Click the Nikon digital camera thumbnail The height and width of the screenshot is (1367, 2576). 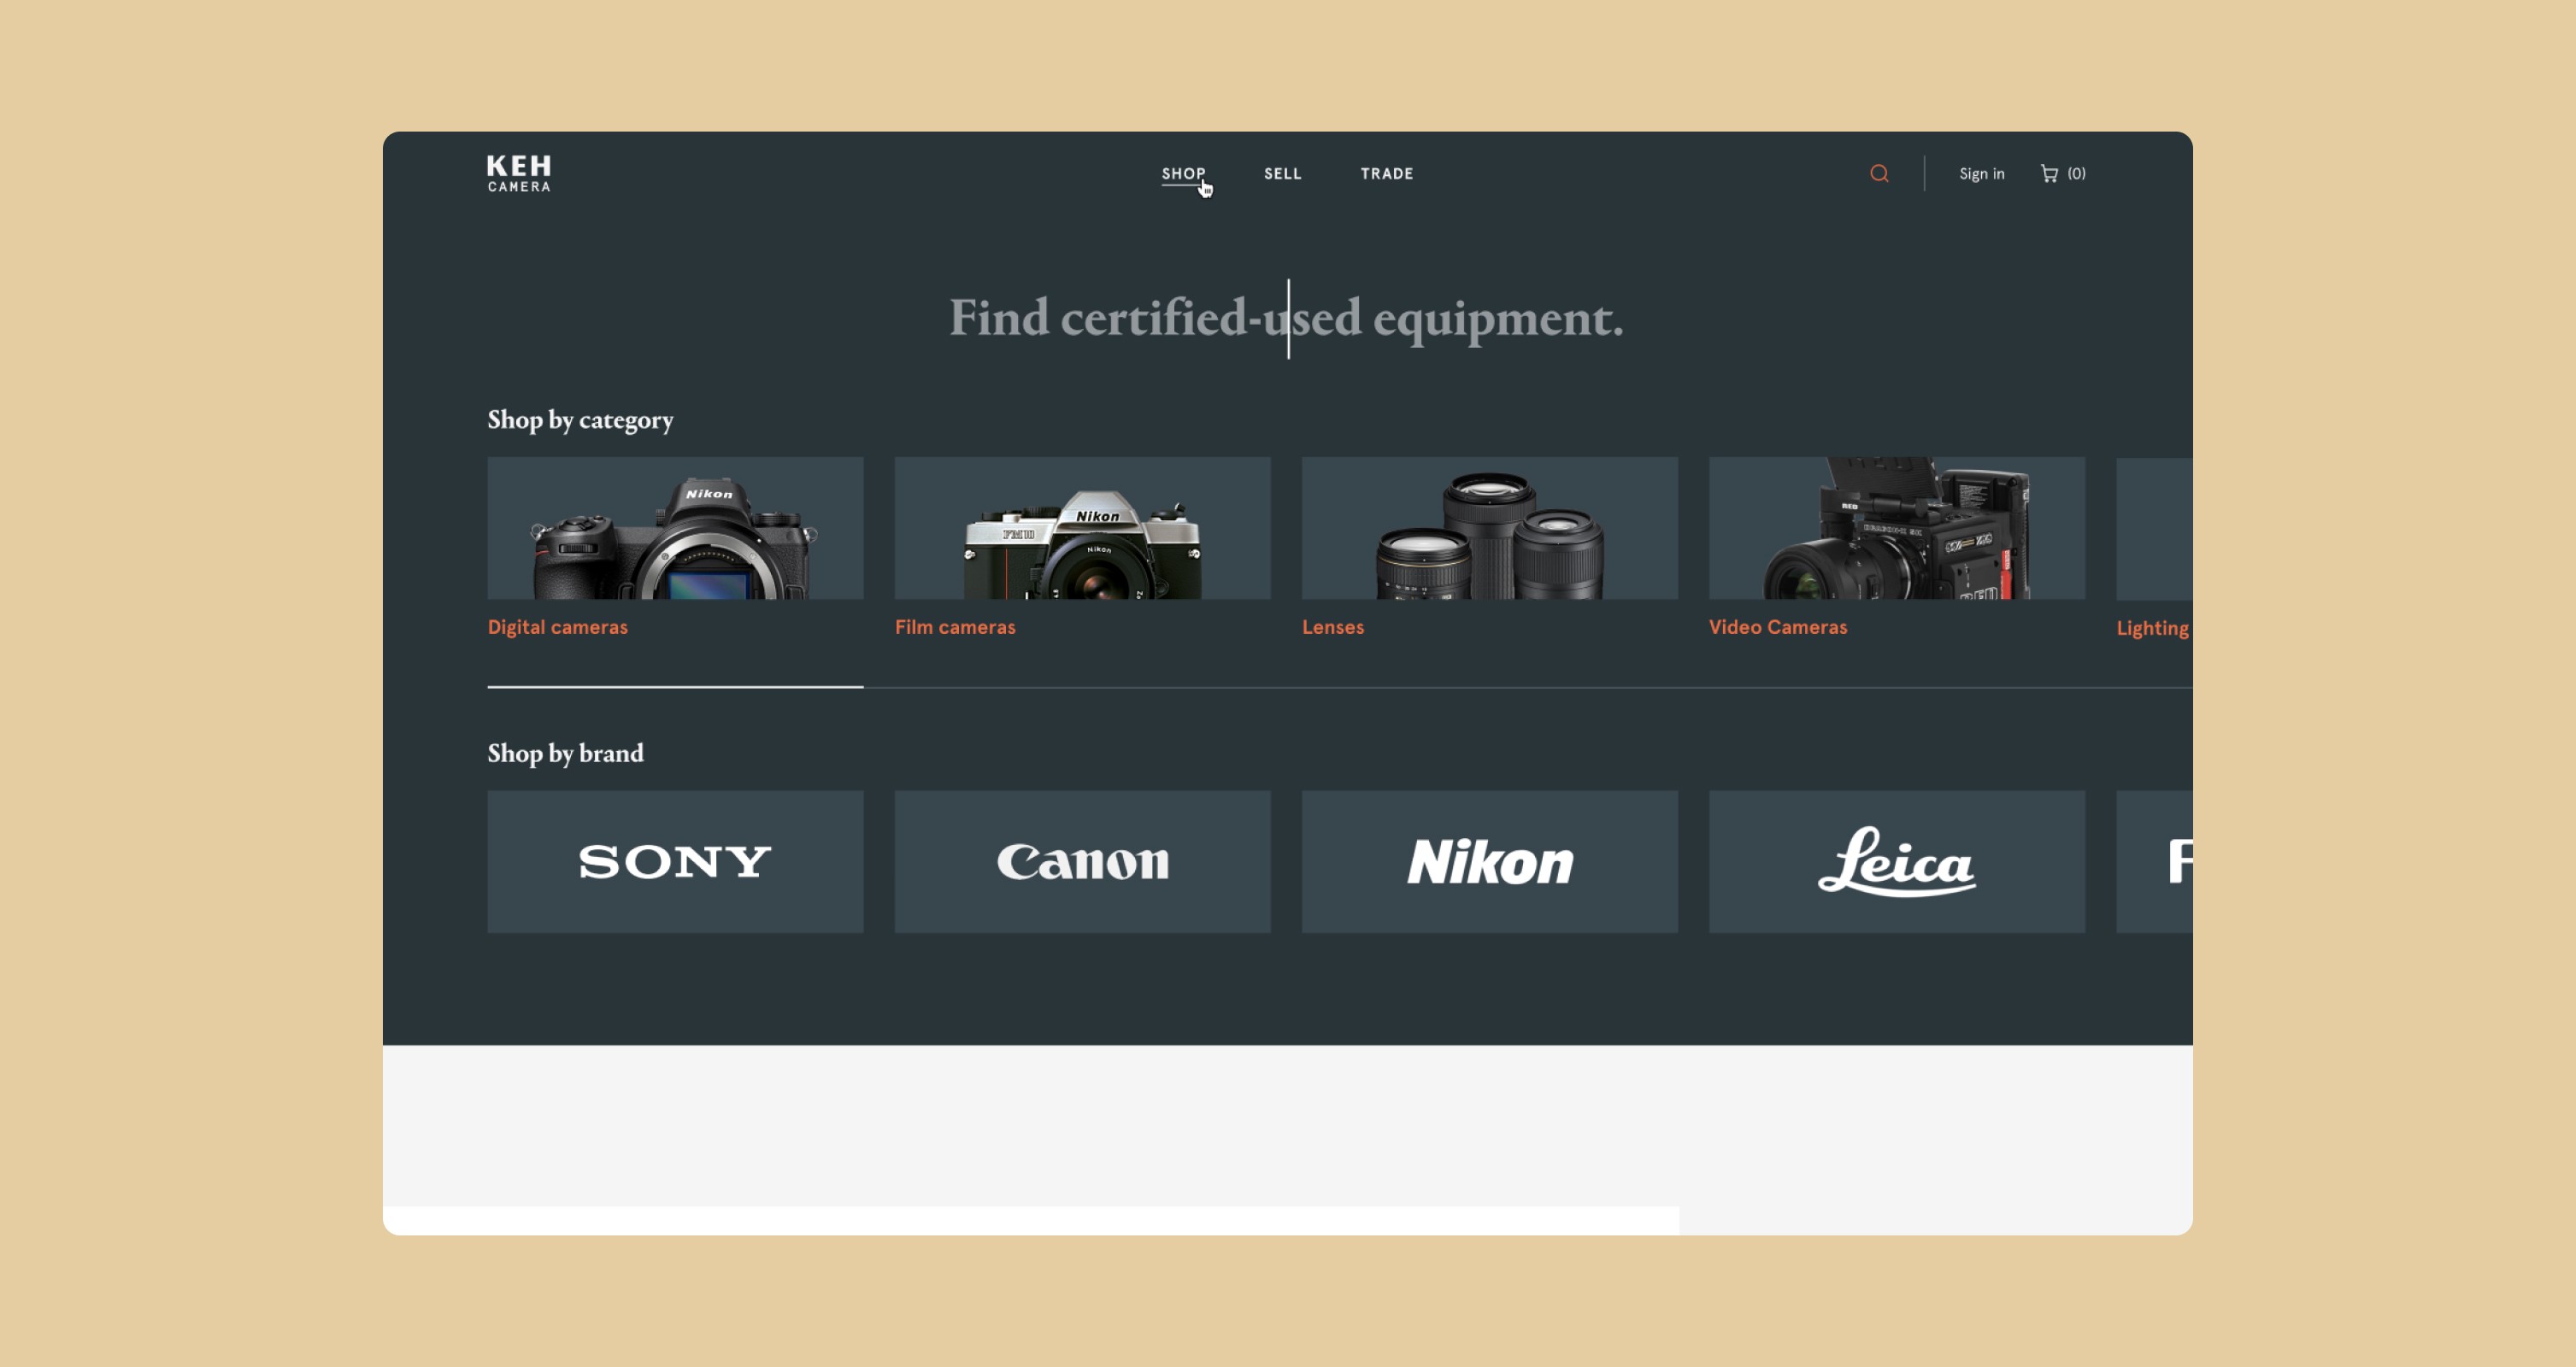(675, 528)
